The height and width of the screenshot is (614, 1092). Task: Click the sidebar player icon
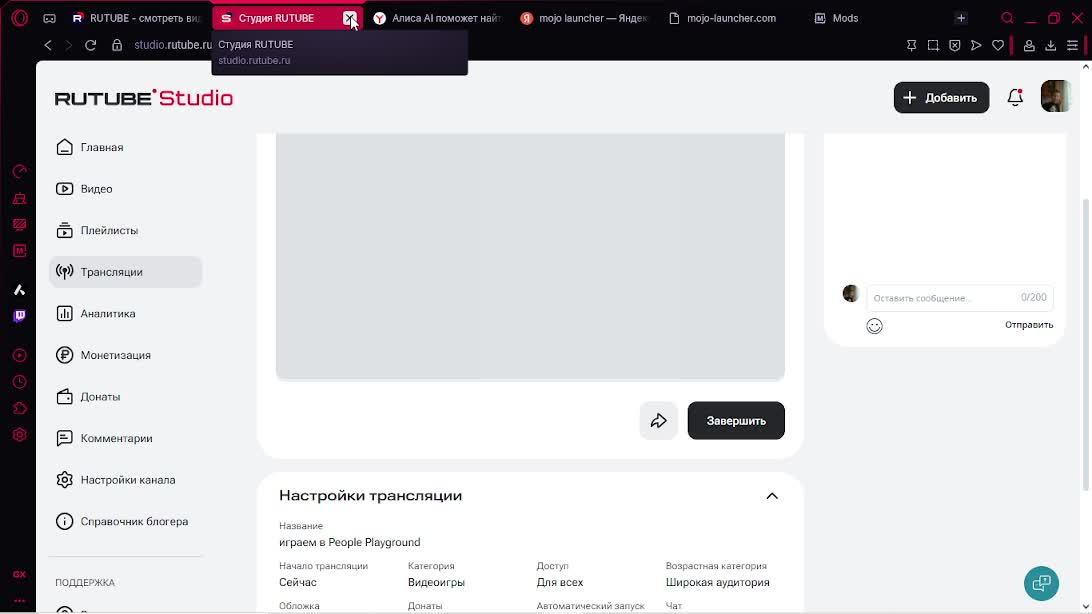(x=20, y=356)
